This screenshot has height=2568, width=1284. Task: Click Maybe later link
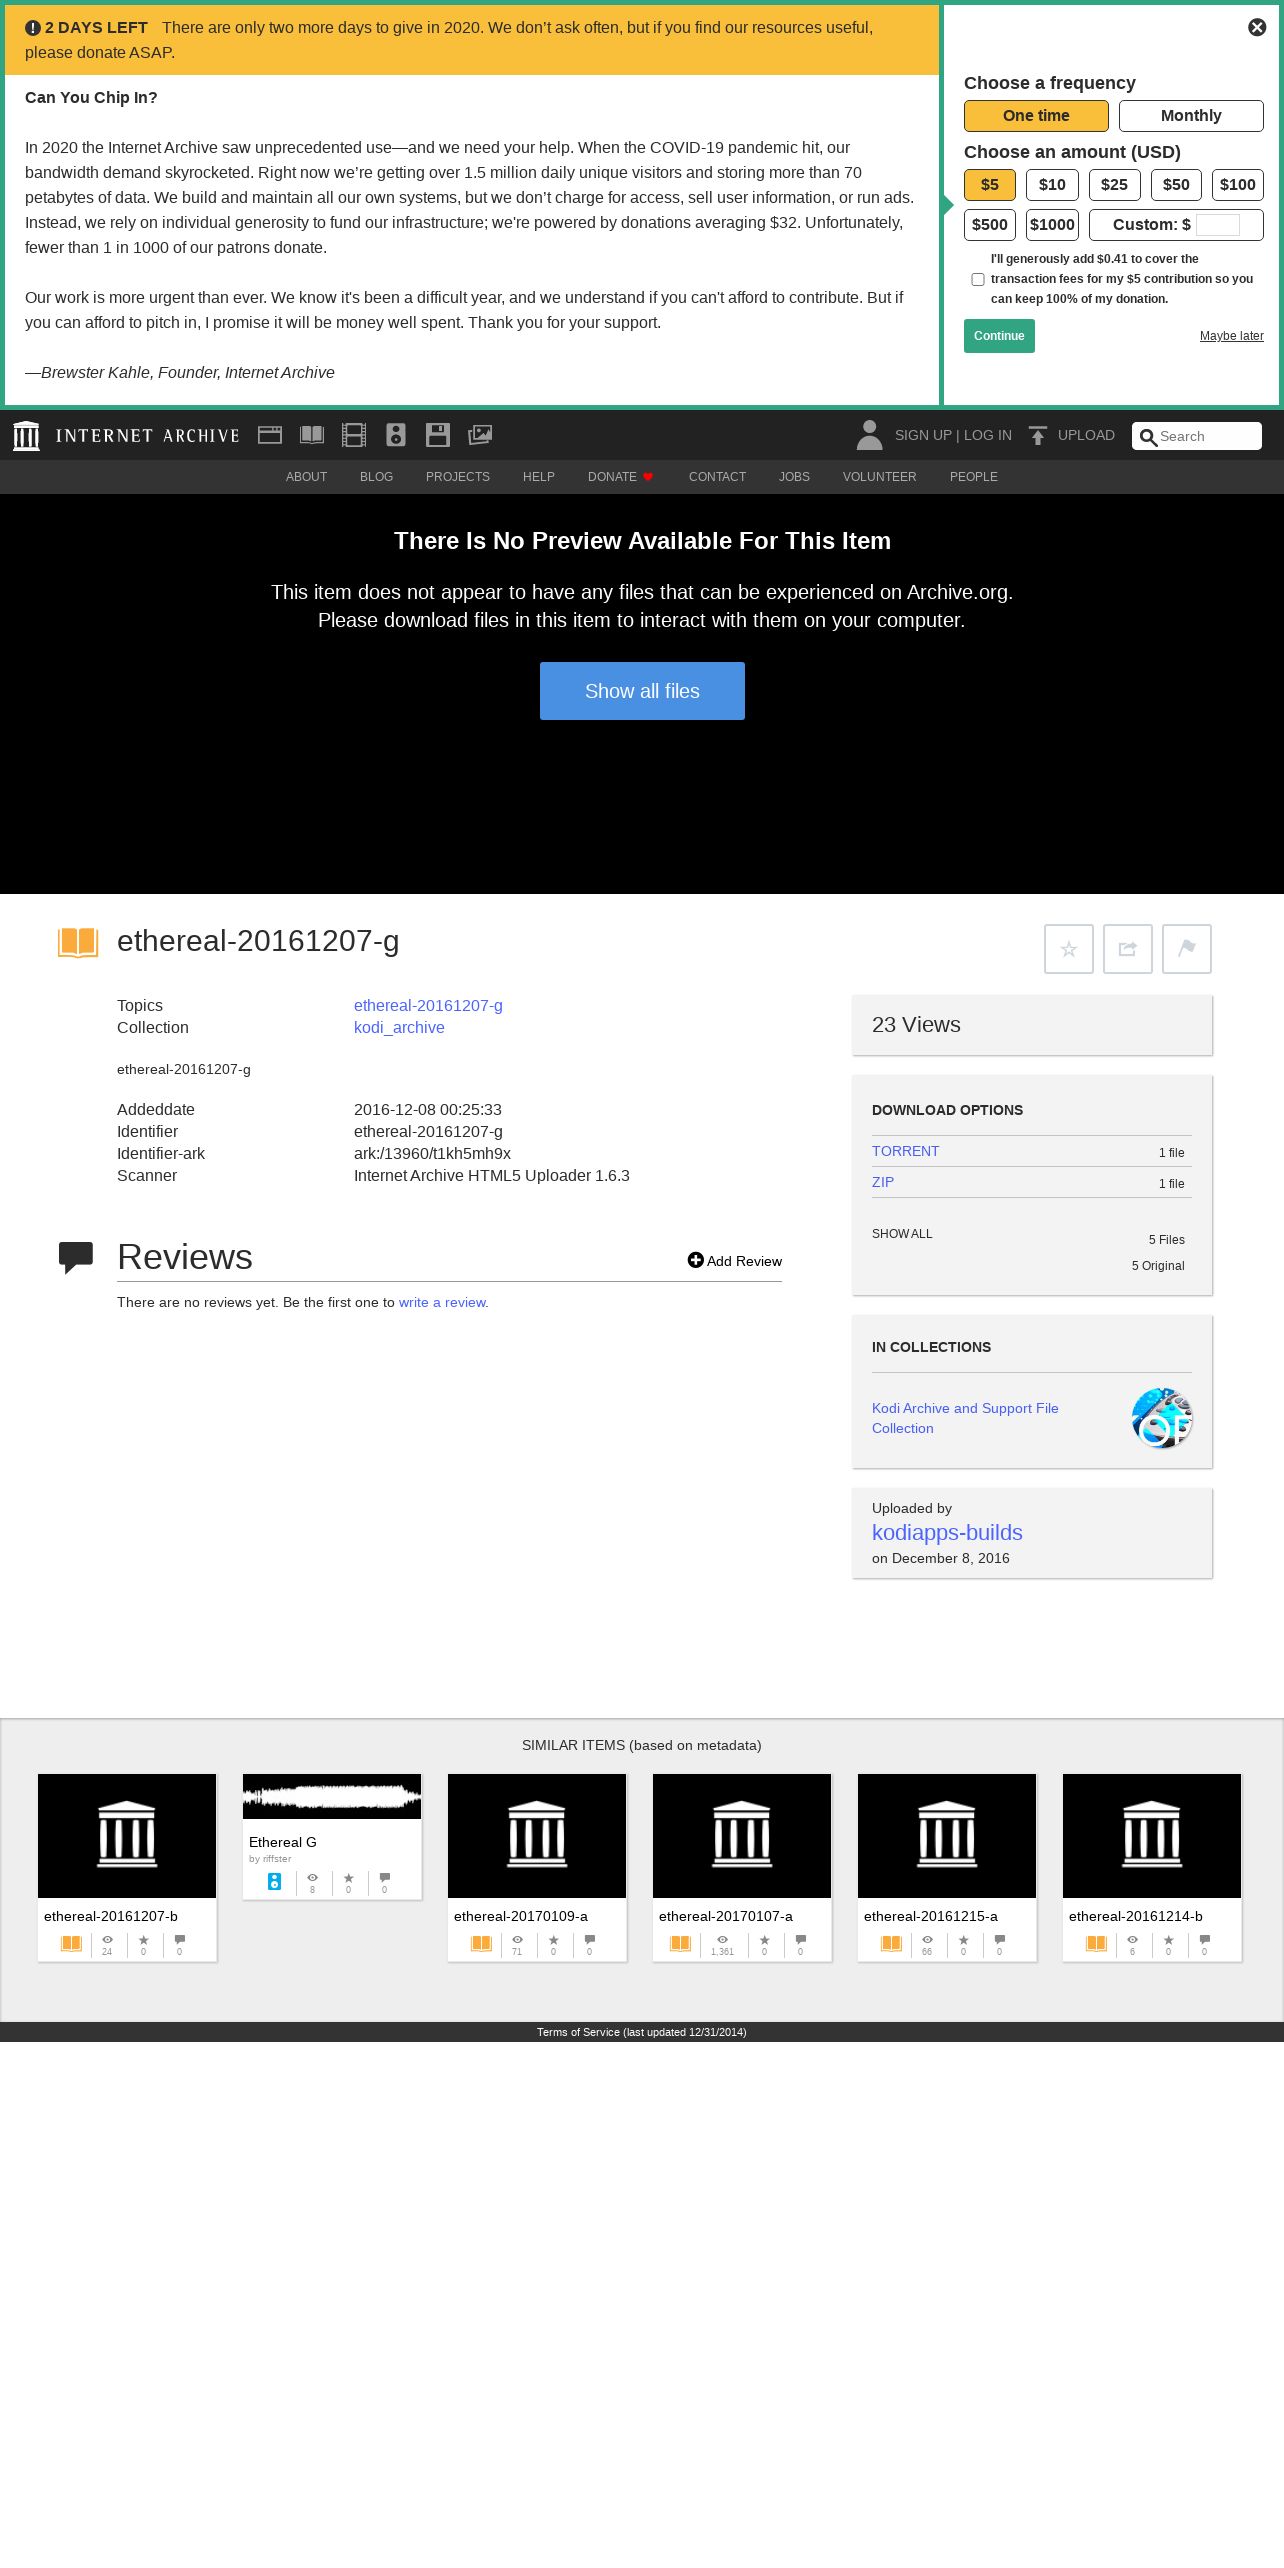1232,336
